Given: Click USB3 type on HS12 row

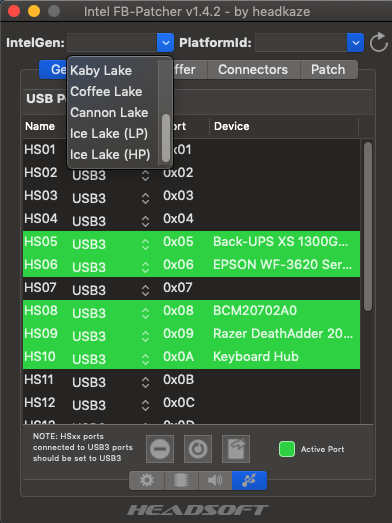Looking at the screenshot, I should (89, 405).
